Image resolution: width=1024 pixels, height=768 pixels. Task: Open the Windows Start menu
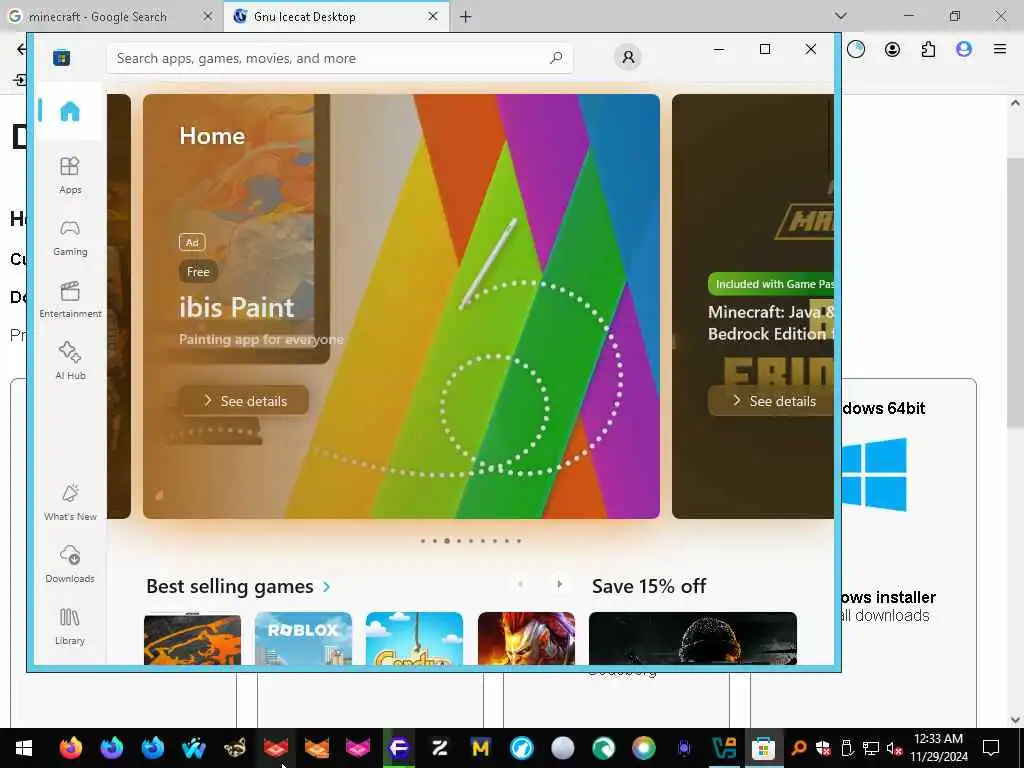(24, 748)
